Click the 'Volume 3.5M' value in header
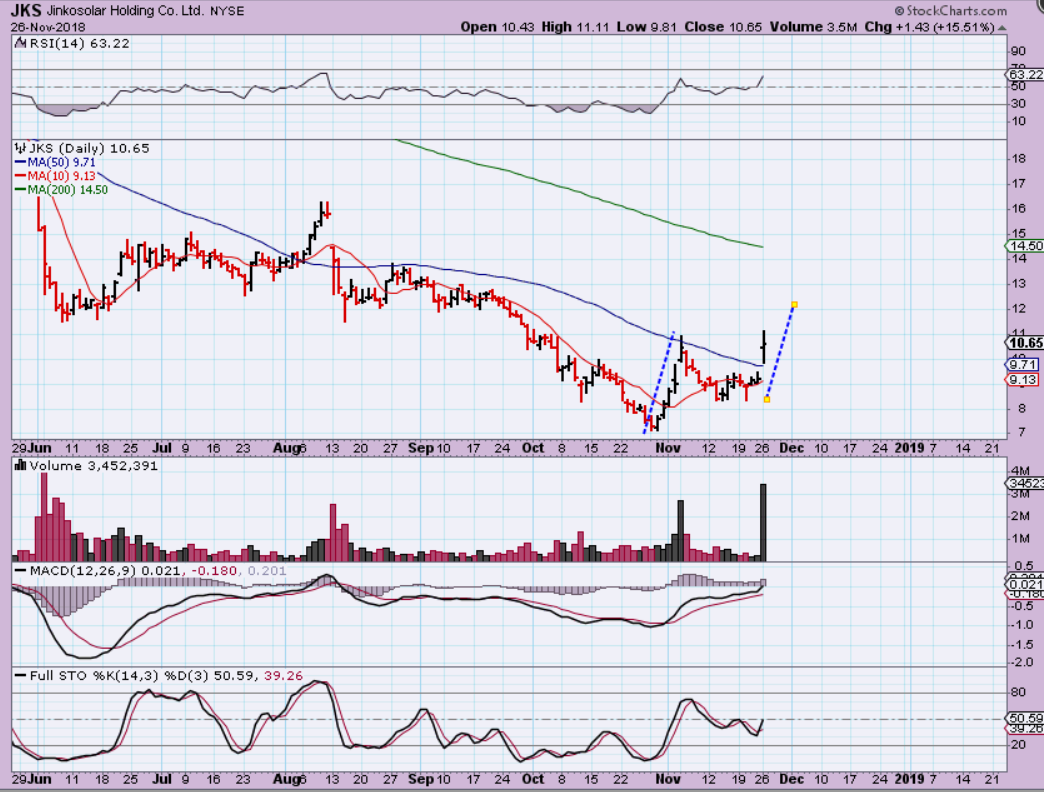The image size is (1044, 792). click(x=814, y=27)
